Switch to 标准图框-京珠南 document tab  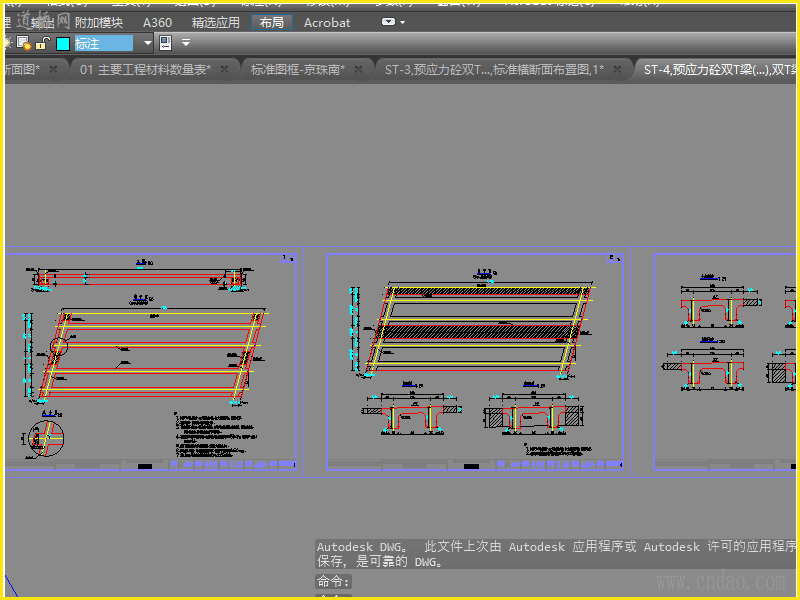pos(297,69)
